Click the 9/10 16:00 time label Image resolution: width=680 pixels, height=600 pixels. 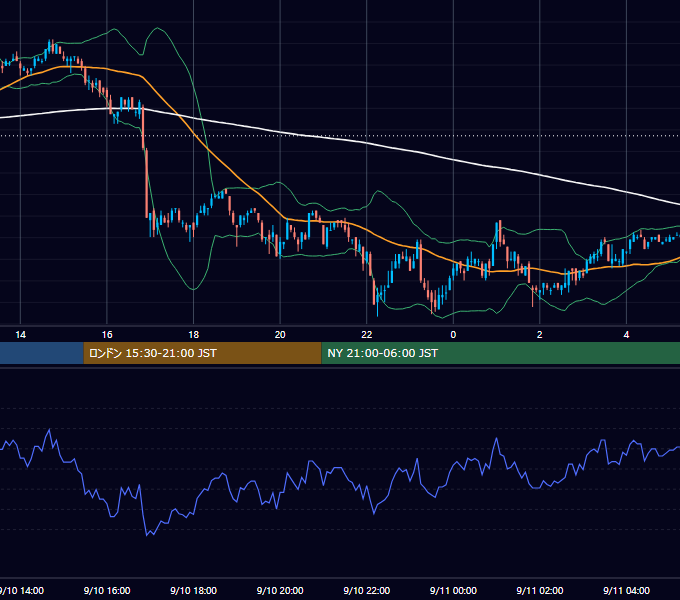[x=107, y=590]
